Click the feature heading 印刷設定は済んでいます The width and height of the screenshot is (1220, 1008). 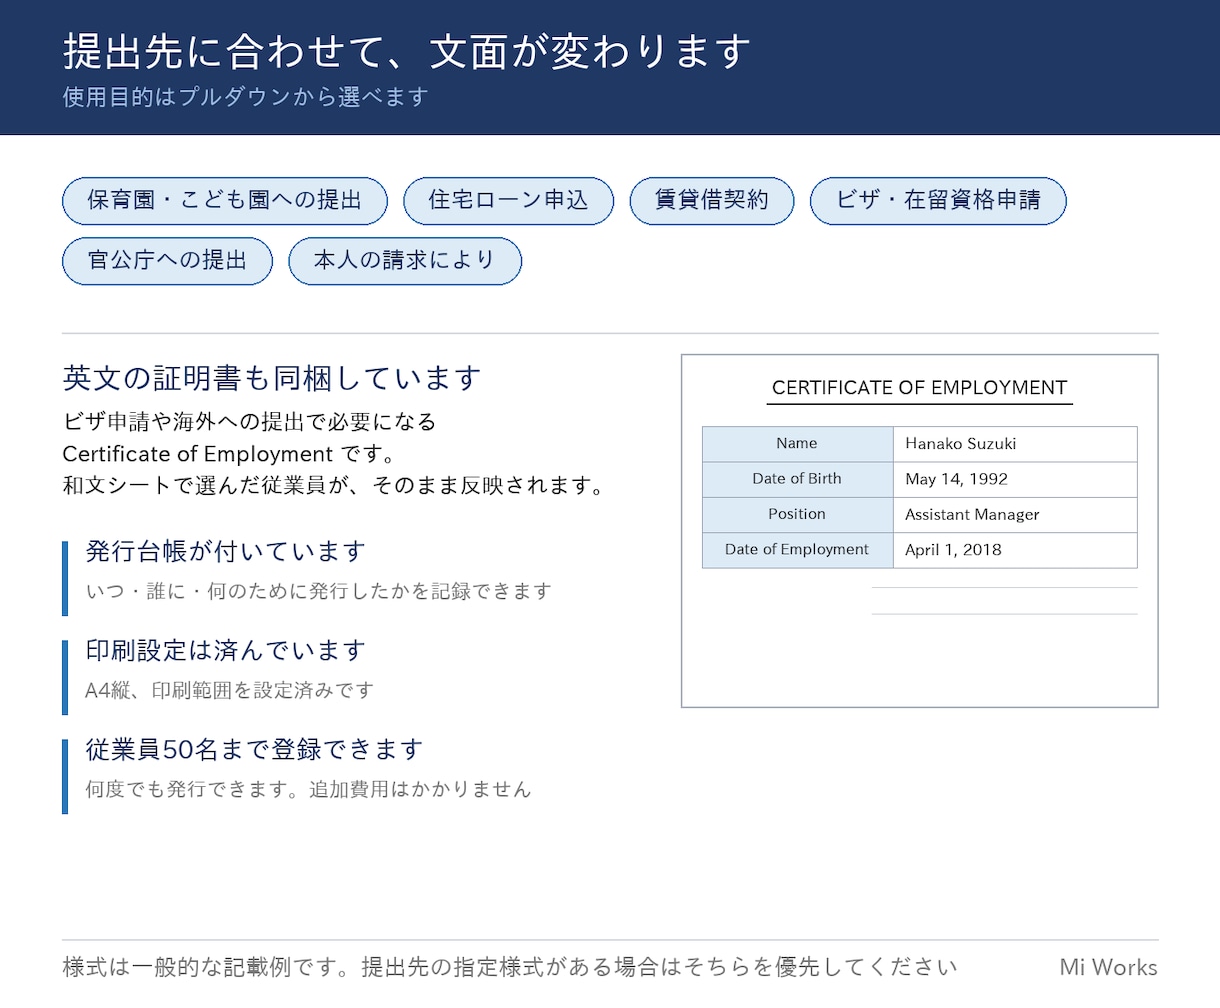[x=226, y=650]
